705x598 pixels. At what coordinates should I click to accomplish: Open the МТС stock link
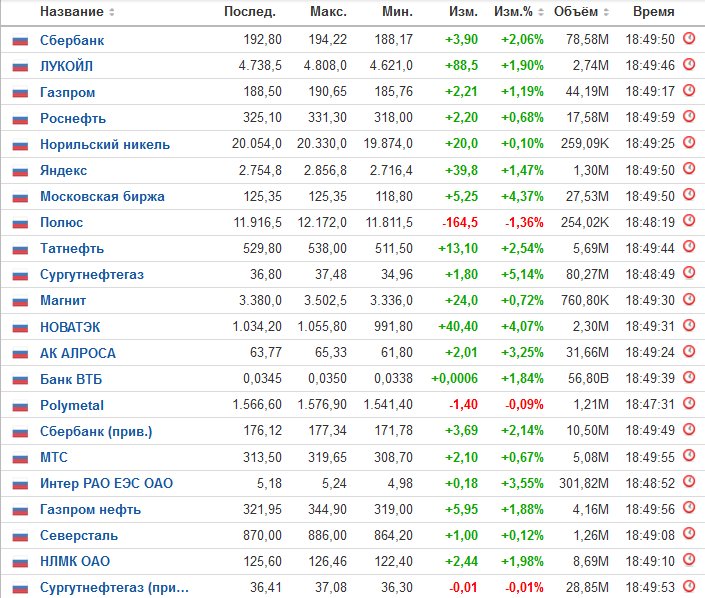[x=54, y=457]
